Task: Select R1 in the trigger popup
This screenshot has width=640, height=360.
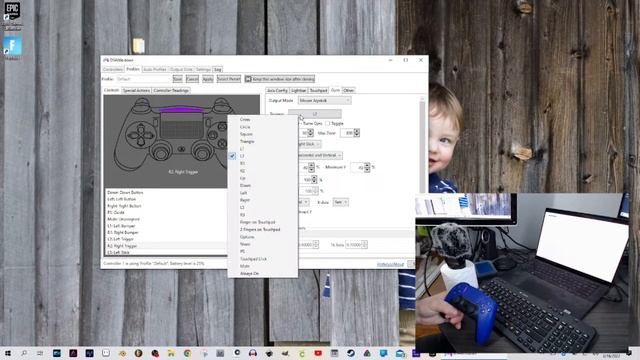Action: click(262, 163)
